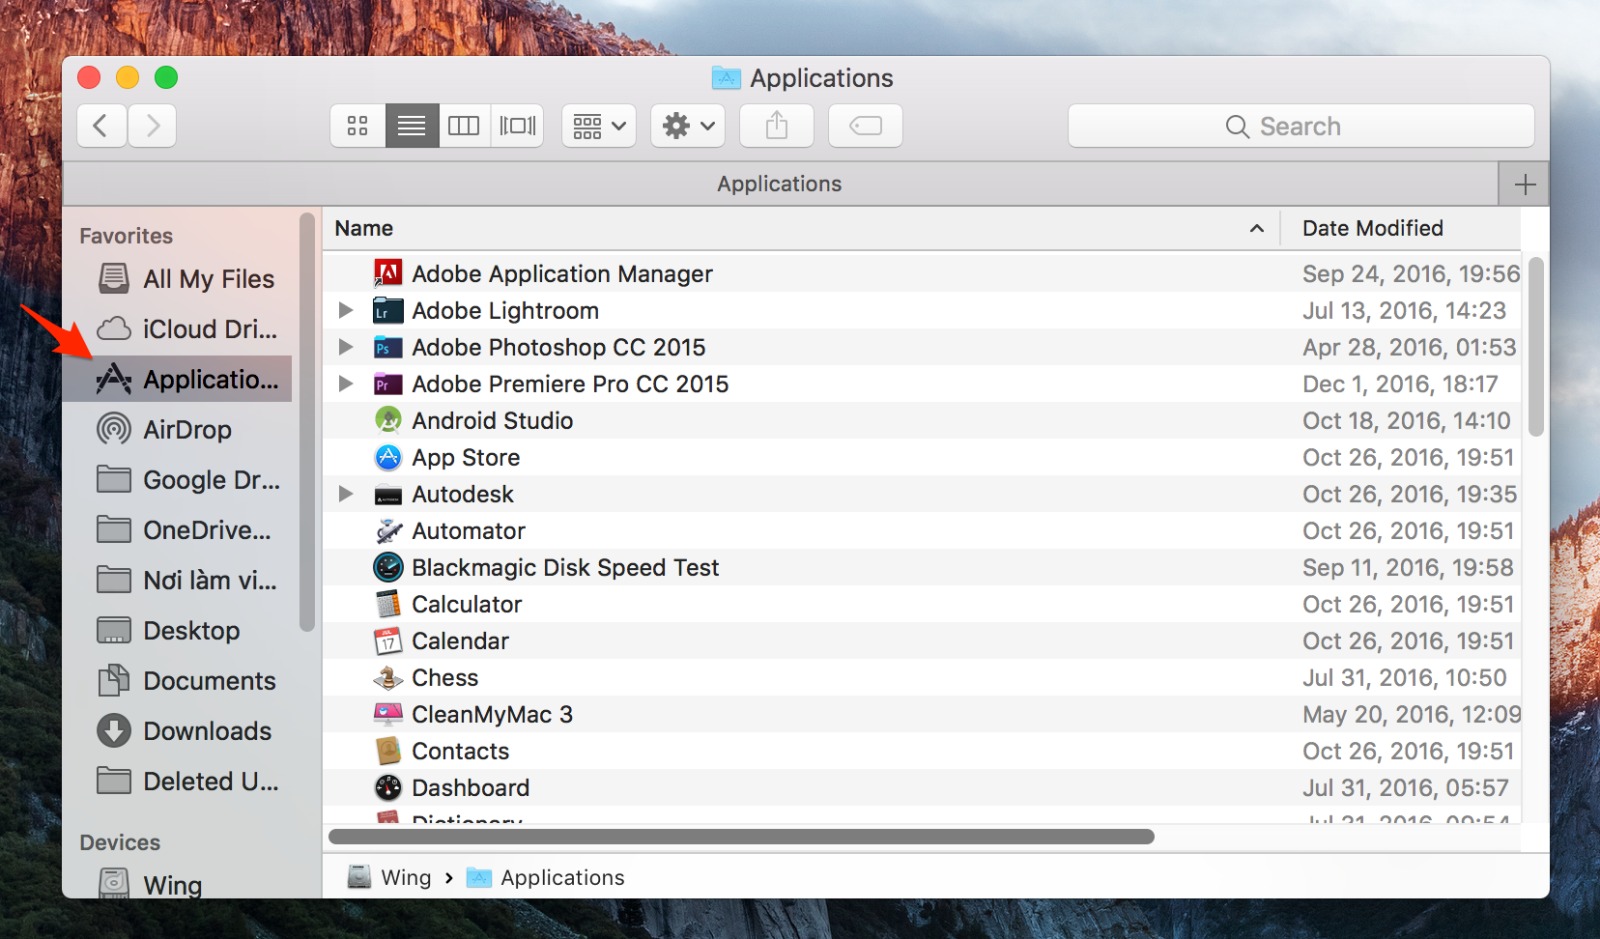The width and height of the screenshot is (1600, 939).
Task: Expand the Autodesk folder
Action: point(346,494)
